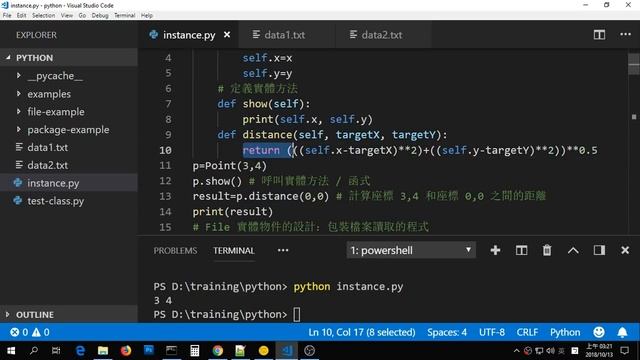Select the TERMINAL panel tab

(234, 251)
